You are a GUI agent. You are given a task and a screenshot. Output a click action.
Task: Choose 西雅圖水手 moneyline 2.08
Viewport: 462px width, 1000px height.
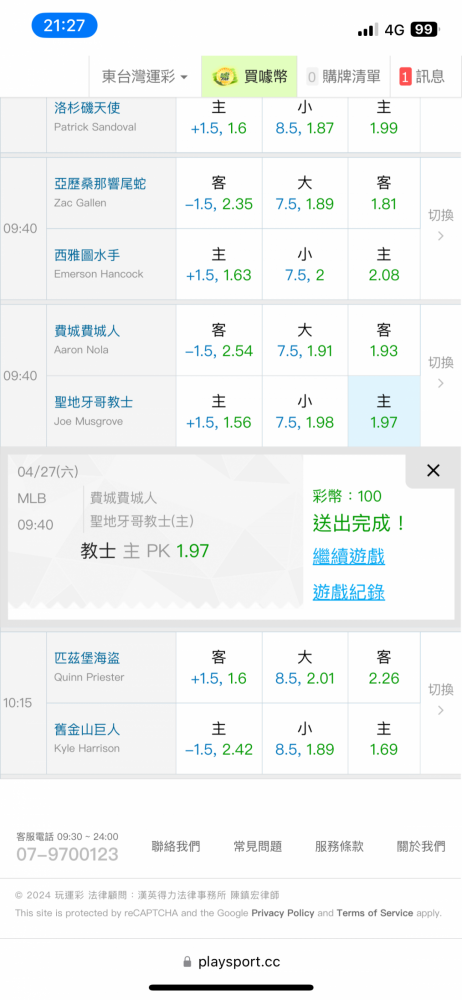(x=384, y=264)
